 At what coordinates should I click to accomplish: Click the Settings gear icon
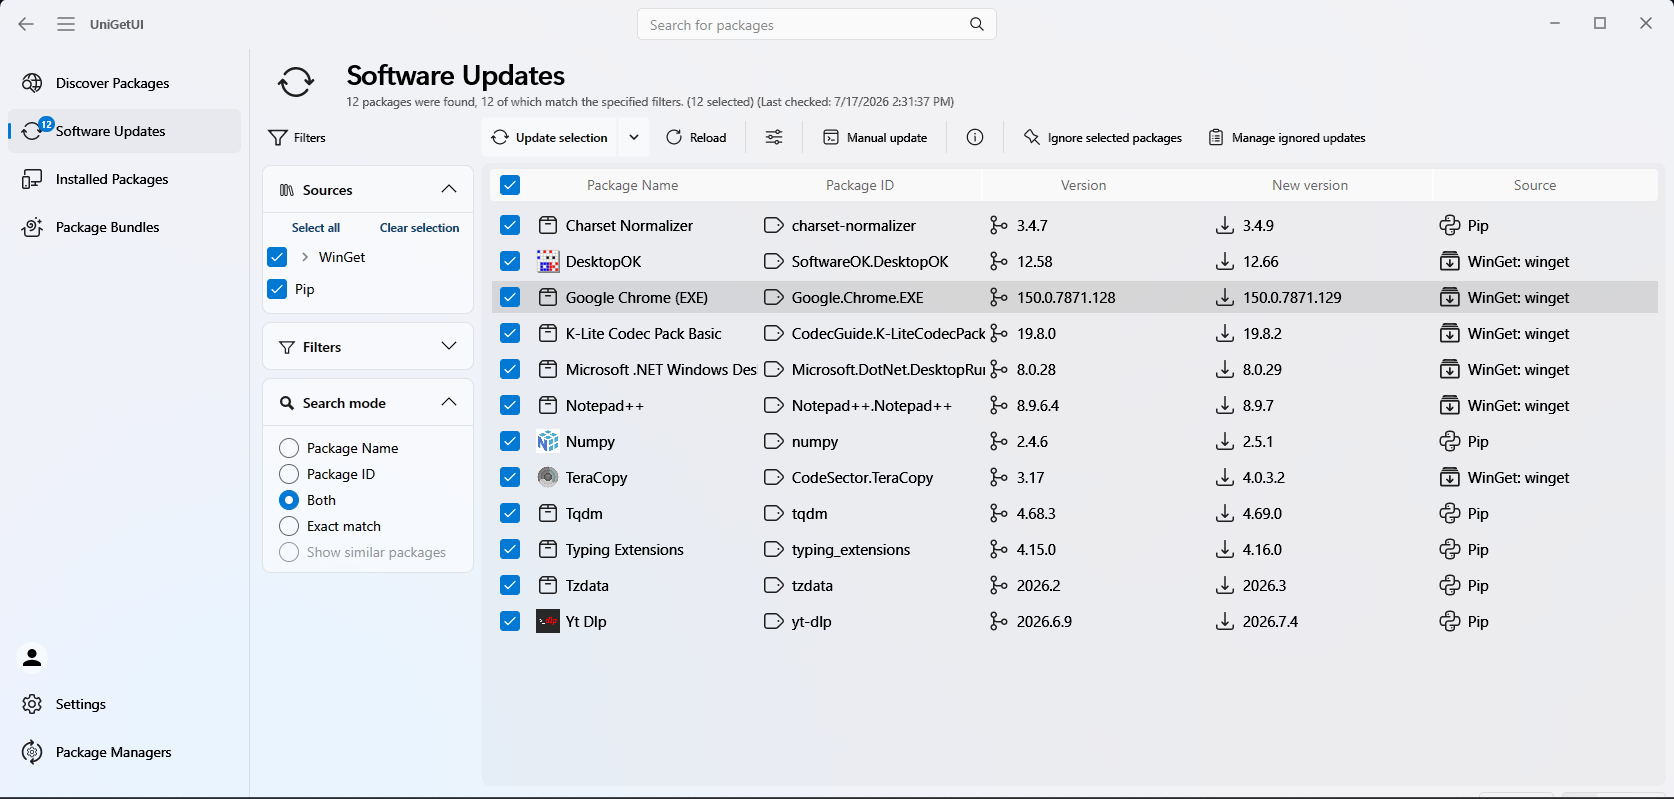tap(32, 704)
